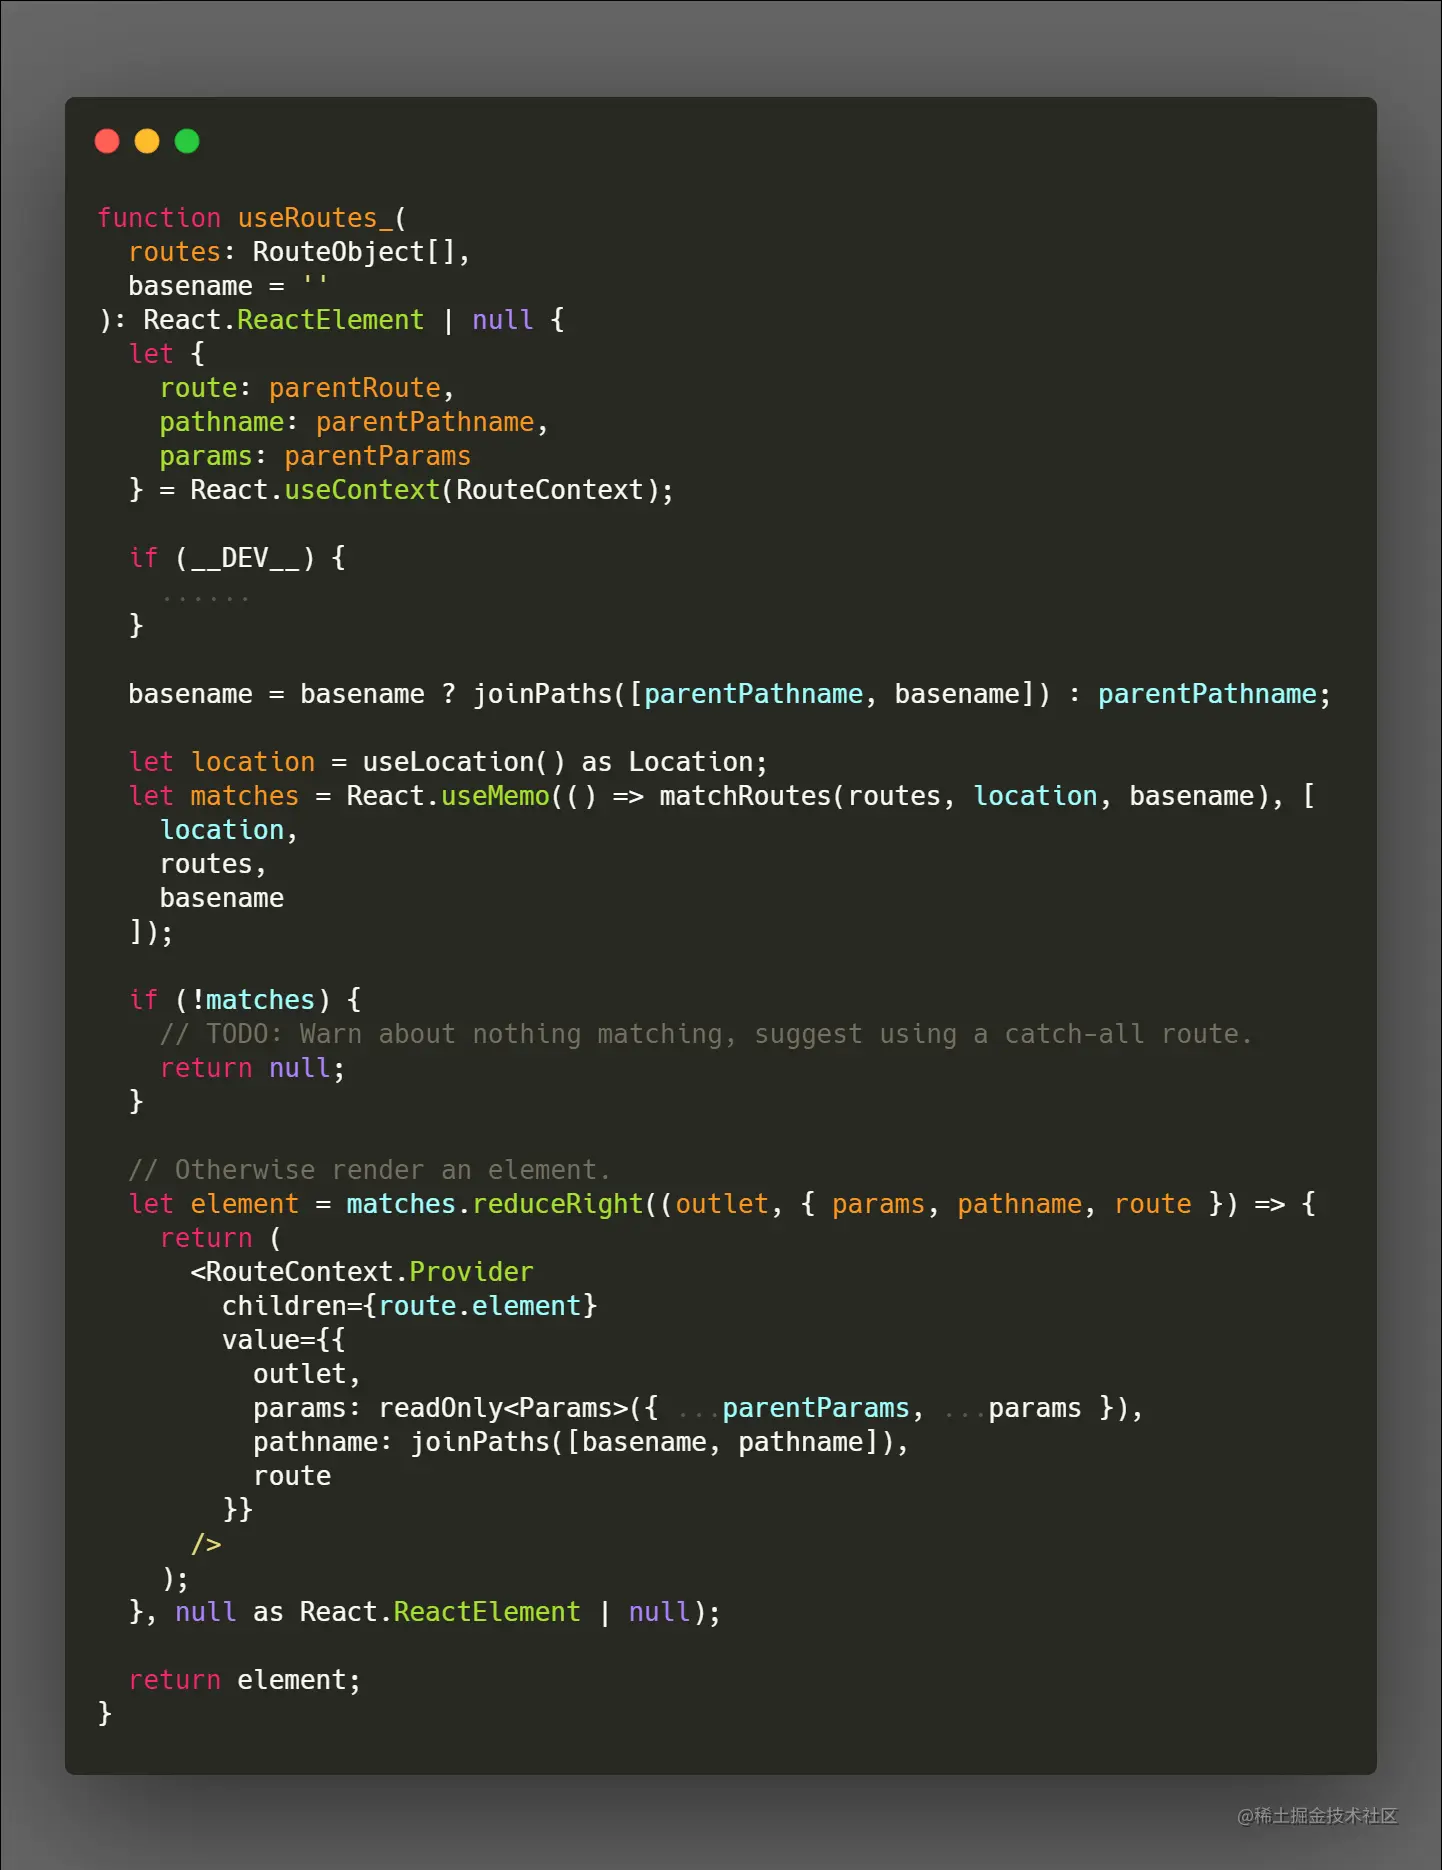This screenshot has width=1442, height=1870.
Task: Click parentRoute in the destructuring block
Action: (355, 388)
